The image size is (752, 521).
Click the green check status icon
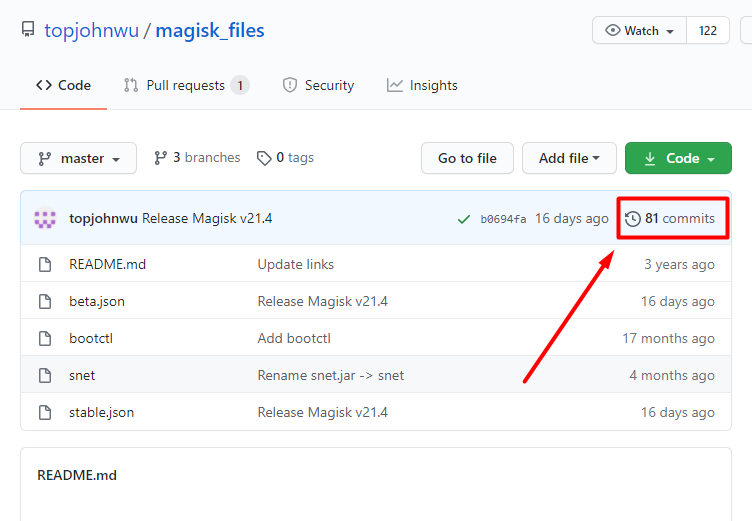[x=463, y=219]
